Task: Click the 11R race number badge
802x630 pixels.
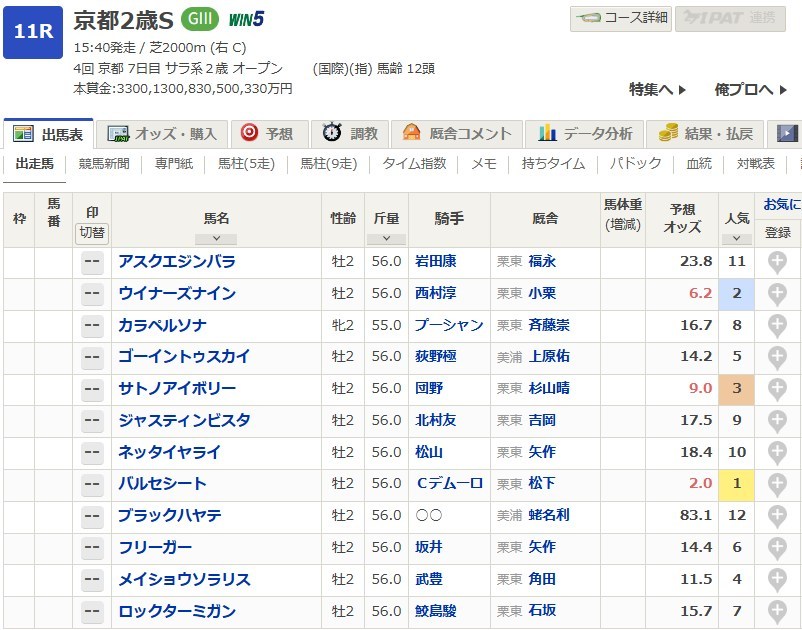Action: 33,31
